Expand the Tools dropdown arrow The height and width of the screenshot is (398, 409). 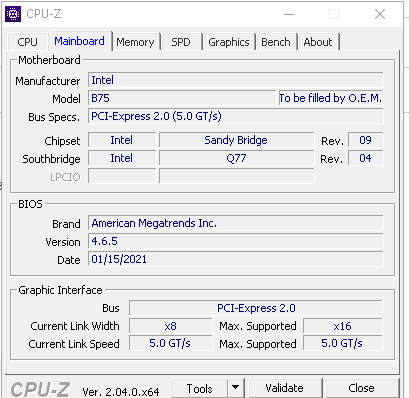click(236, 388)
